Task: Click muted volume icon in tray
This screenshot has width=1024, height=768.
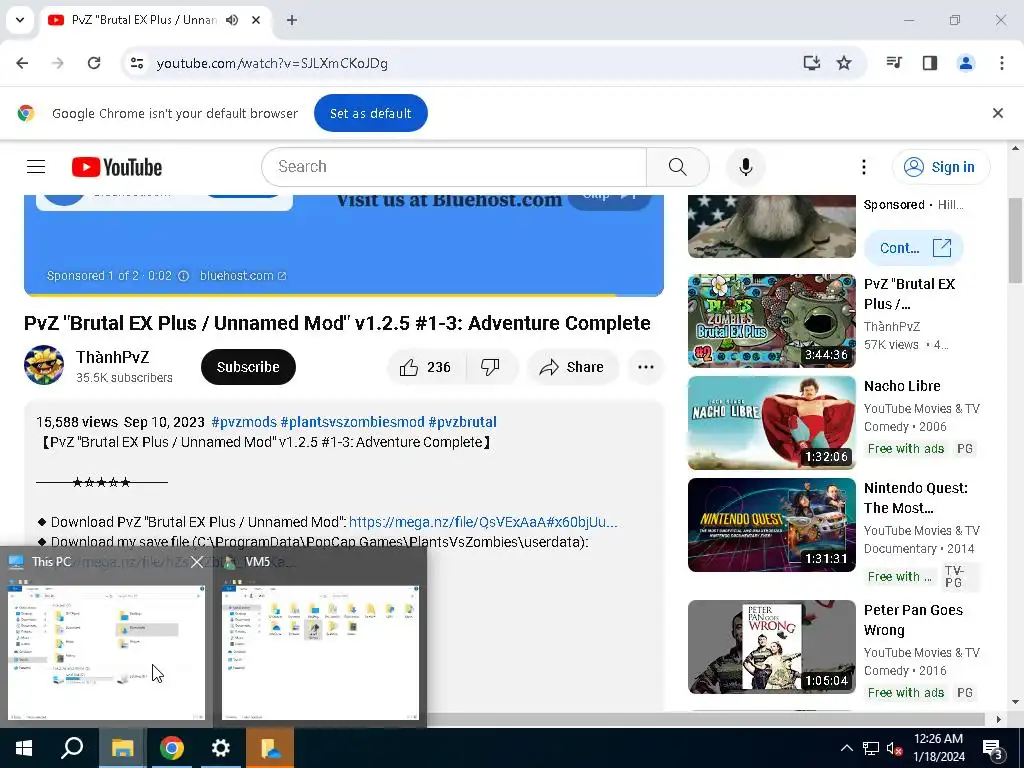Action: [895, 748]
